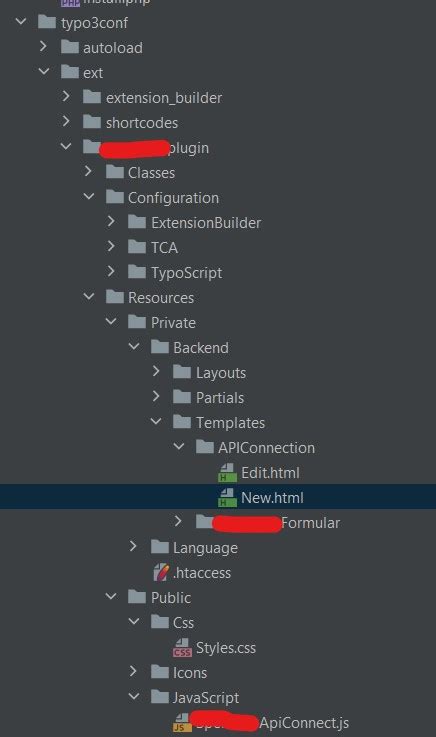The height and width of the screenshot is (737, 436).
Task: Expand the Classes folder
Action: click(x=88, y=172)
